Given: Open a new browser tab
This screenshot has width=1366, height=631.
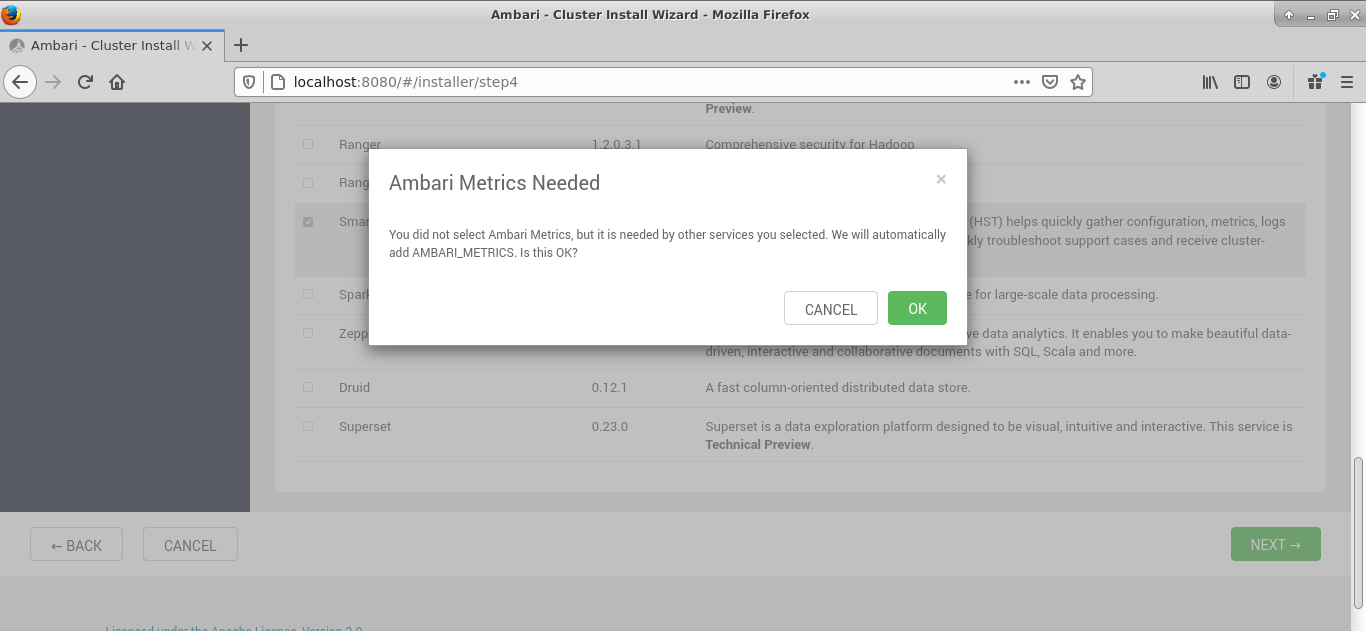Looking at the screenshot, I should tap(241, 45).
